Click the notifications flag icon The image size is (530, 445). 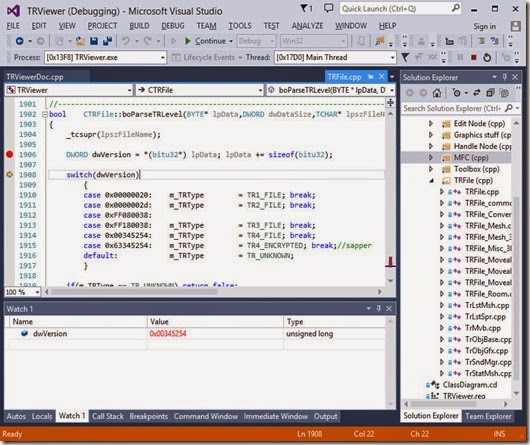304,8
